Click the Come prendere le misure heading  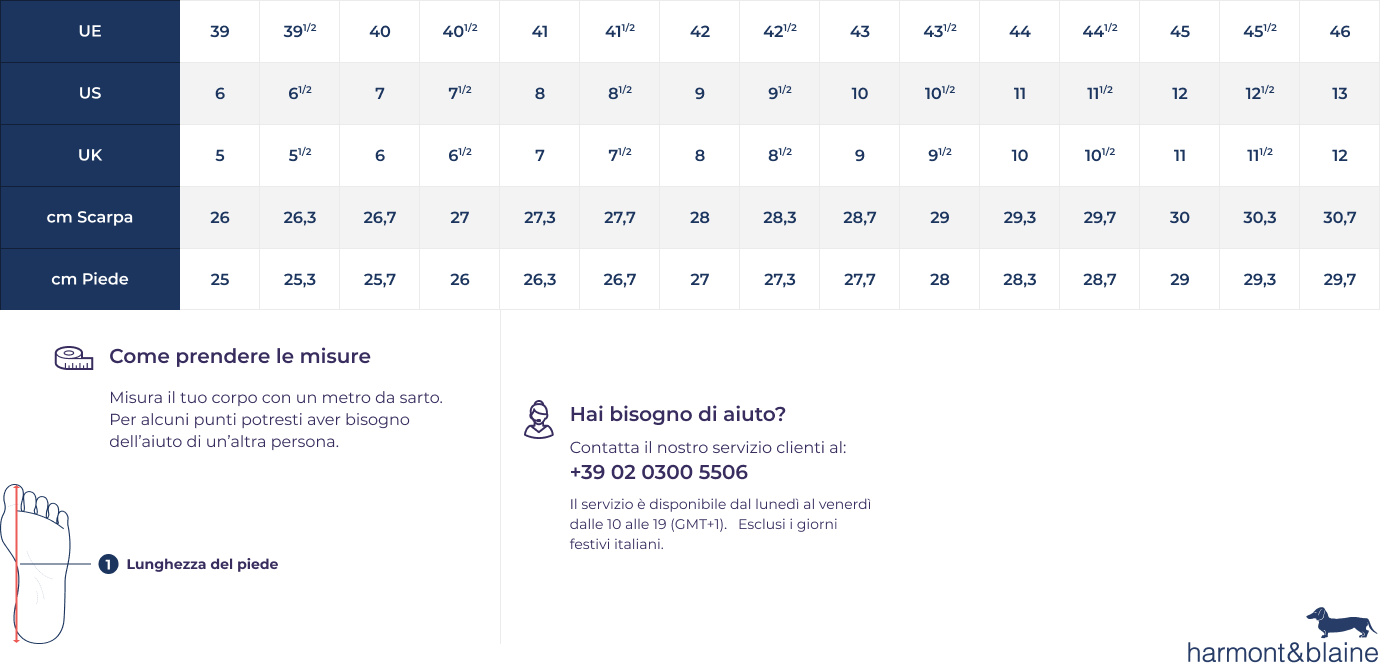[240, 356]
